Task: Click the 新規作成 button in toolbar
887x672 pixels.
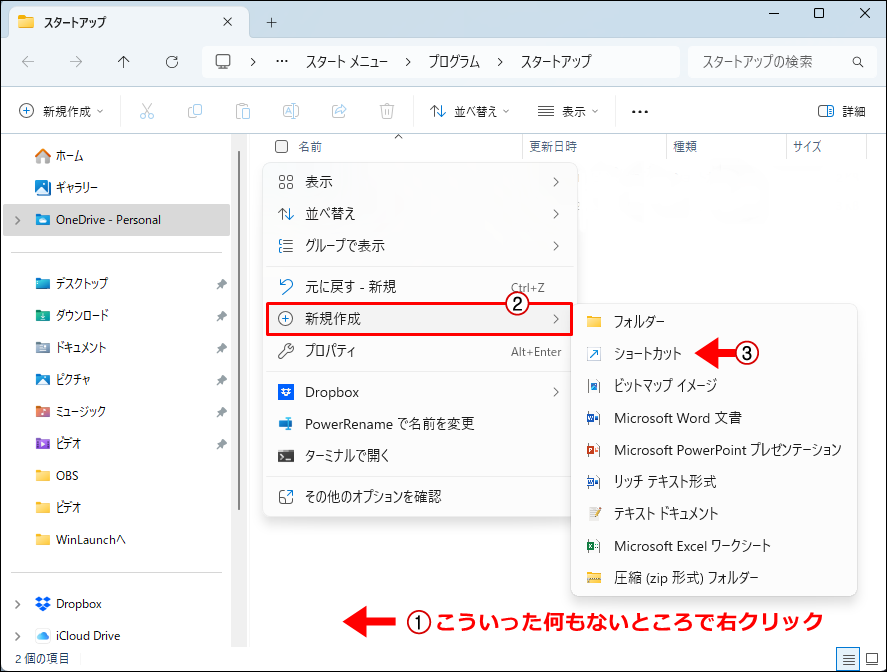Action: [x=61, y=111]
